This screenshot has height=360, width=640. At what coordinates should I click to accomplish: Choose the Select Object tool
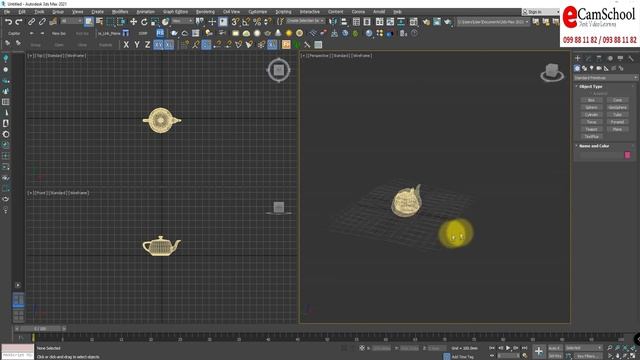pyautogui.click(x=89, y=22)
